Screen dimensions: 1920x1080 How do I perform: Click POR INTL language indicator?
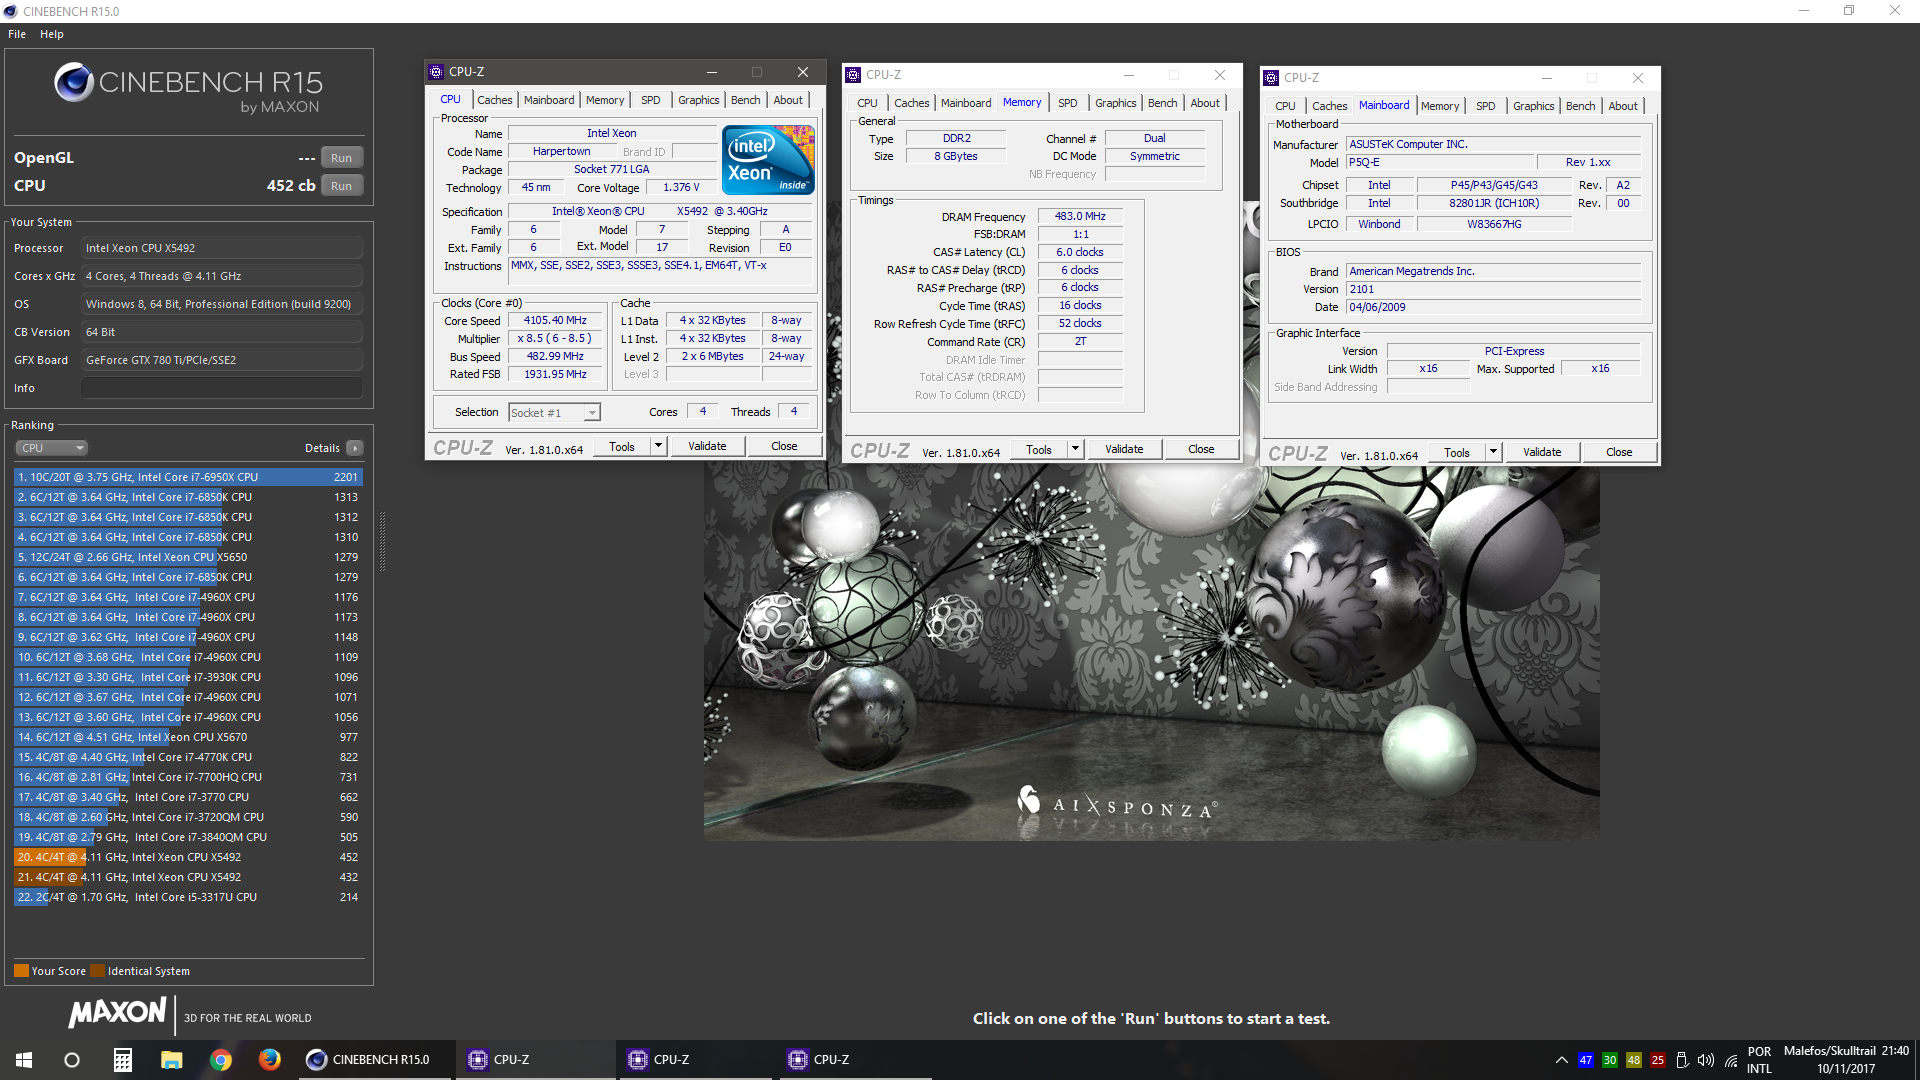tap(1759, 1060)
